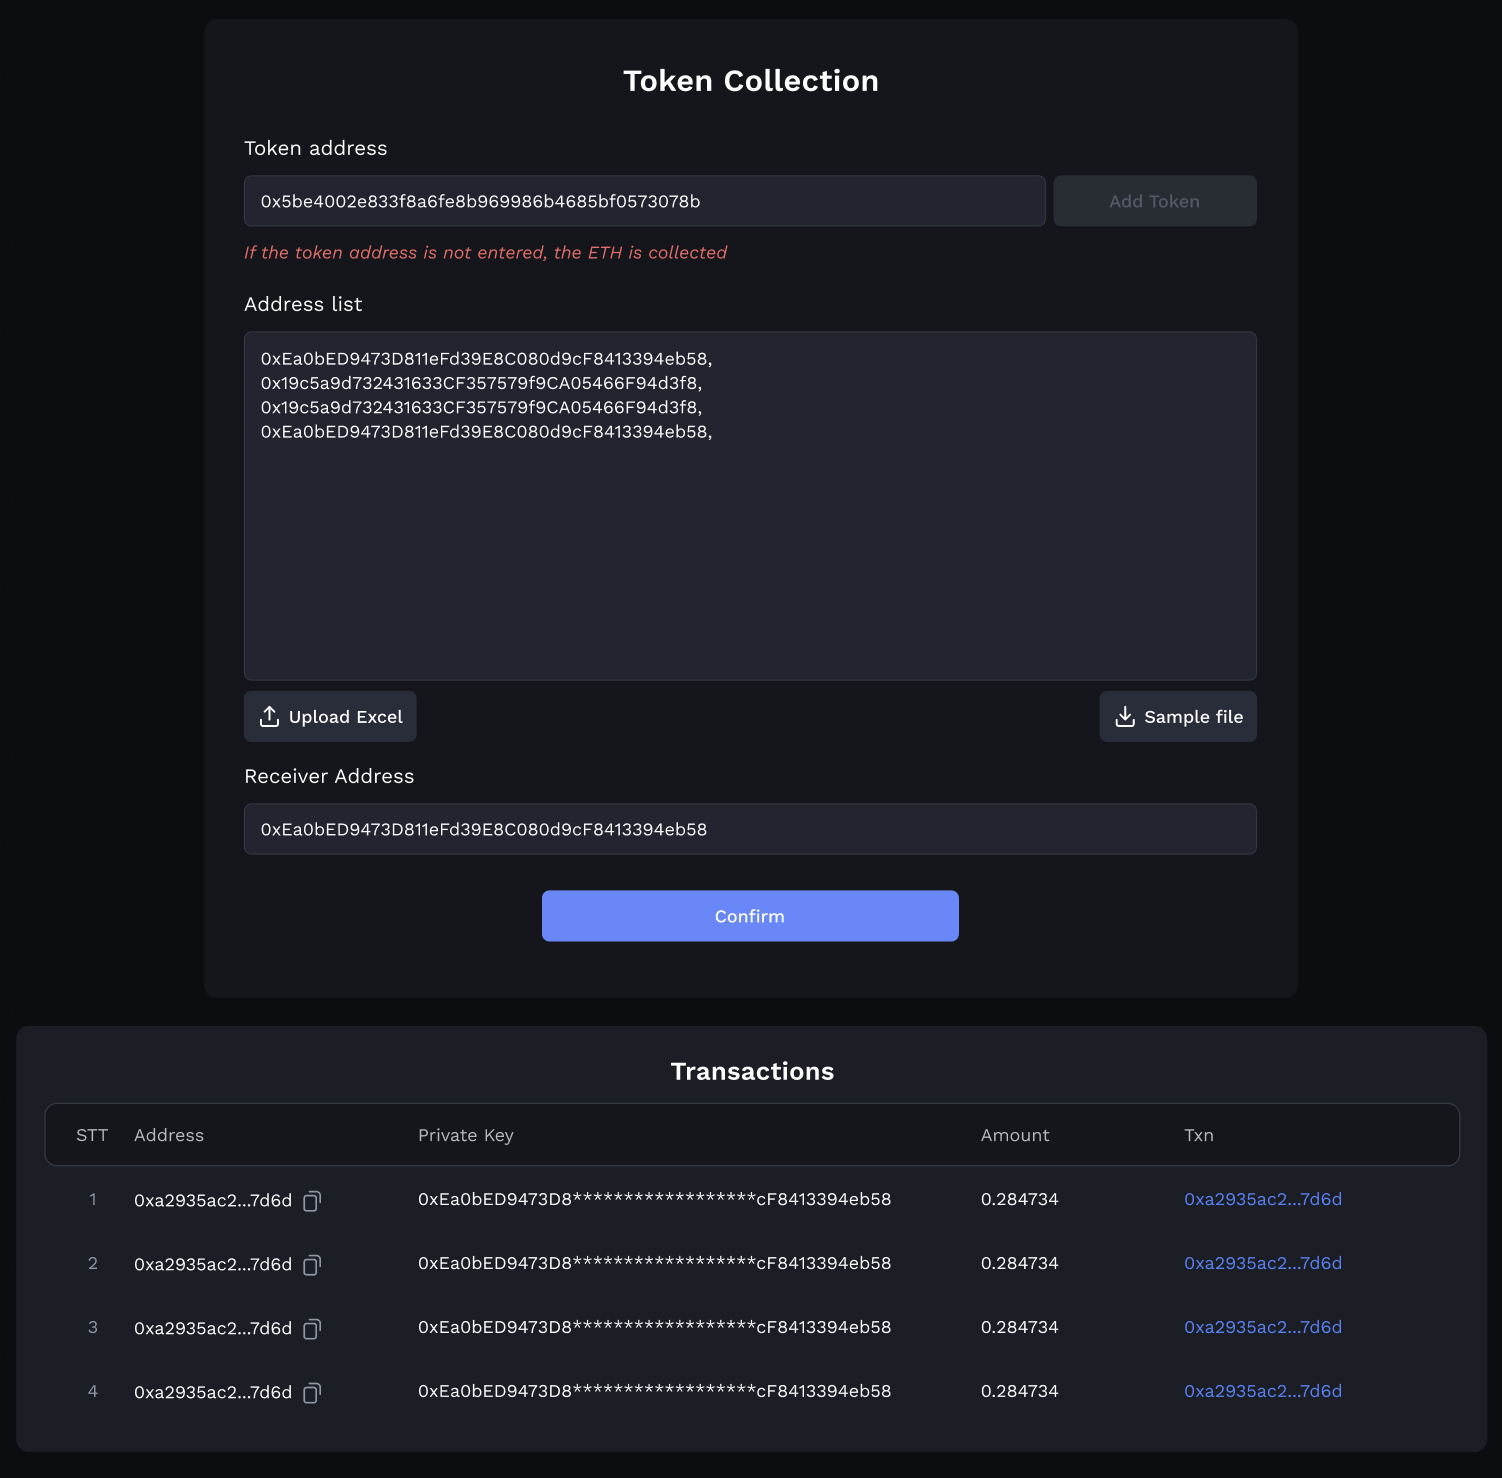Copy address in transaction row 4
The height and width of the screenshot is (1478, 1502).
coord(312,1393)
